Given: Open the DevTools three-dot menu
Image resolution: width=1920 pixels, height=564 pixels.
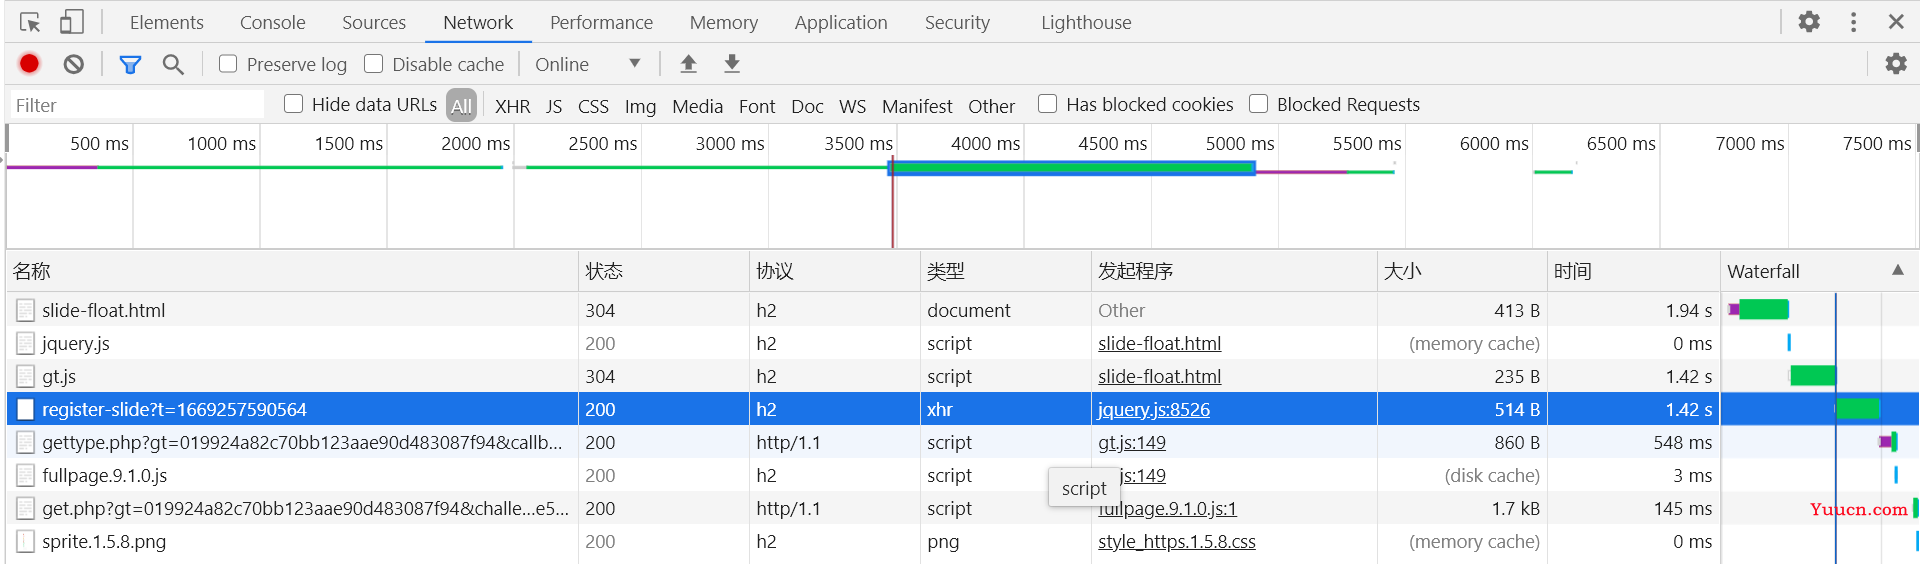Looking at the screenshot, I should point(1853,22).
